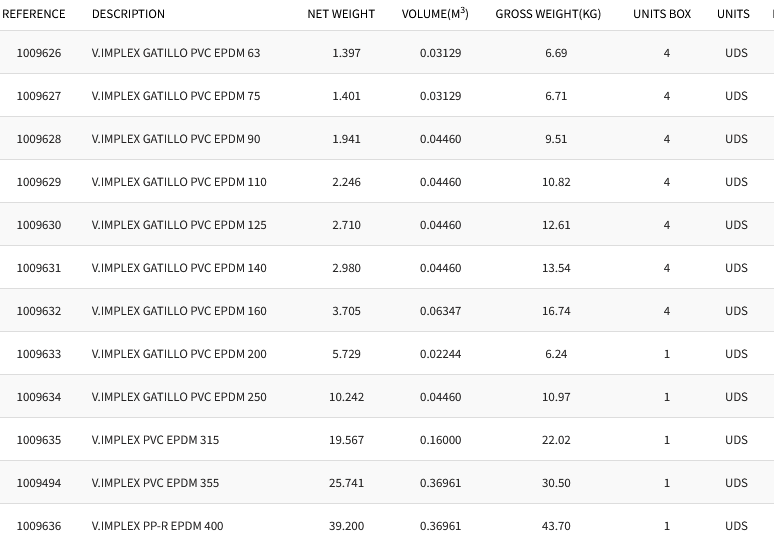Select the VOLUME(M3) column header
Viewport: 774px width, 542px height.
tap(435, 14)
